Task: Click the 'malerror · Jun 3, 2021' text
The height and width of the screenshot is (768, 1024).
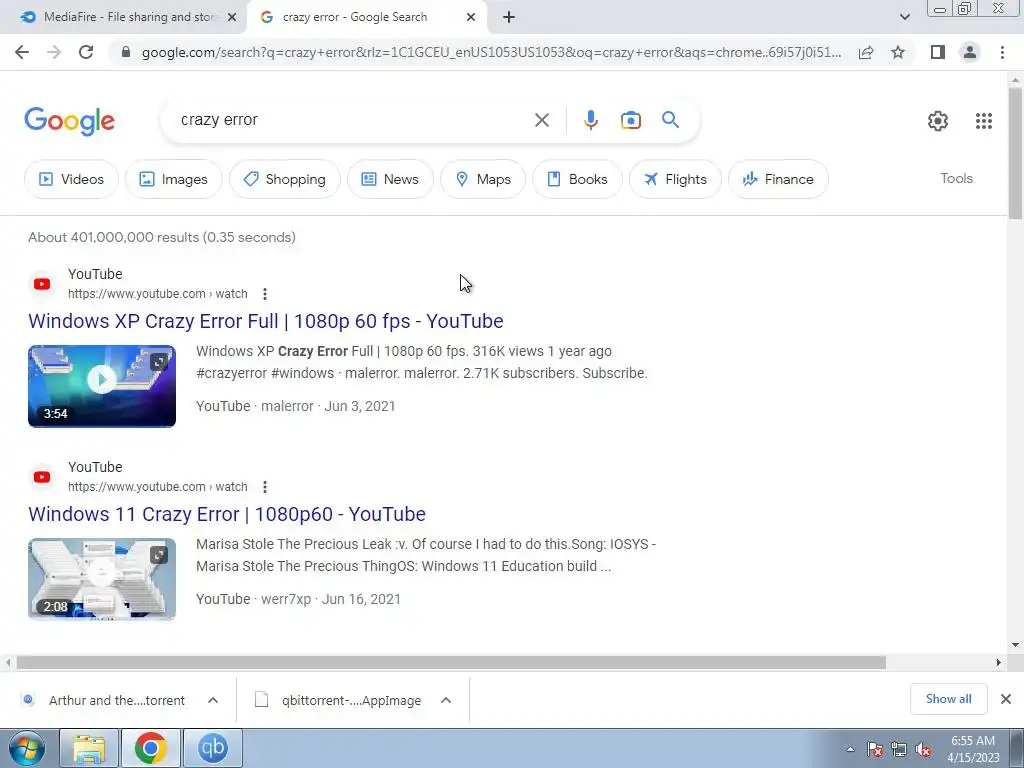Action: pos(328,406)
